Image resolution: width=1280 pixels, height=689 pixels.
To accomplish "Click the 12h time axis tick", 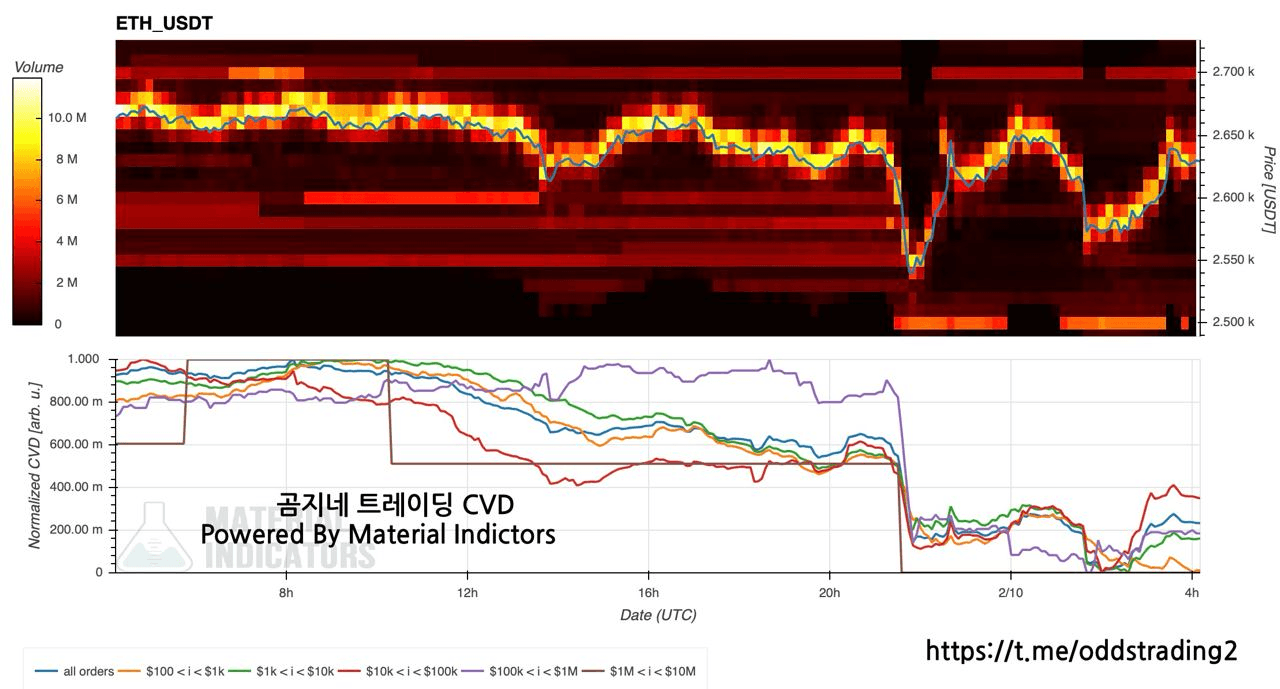I will [467, 592].
